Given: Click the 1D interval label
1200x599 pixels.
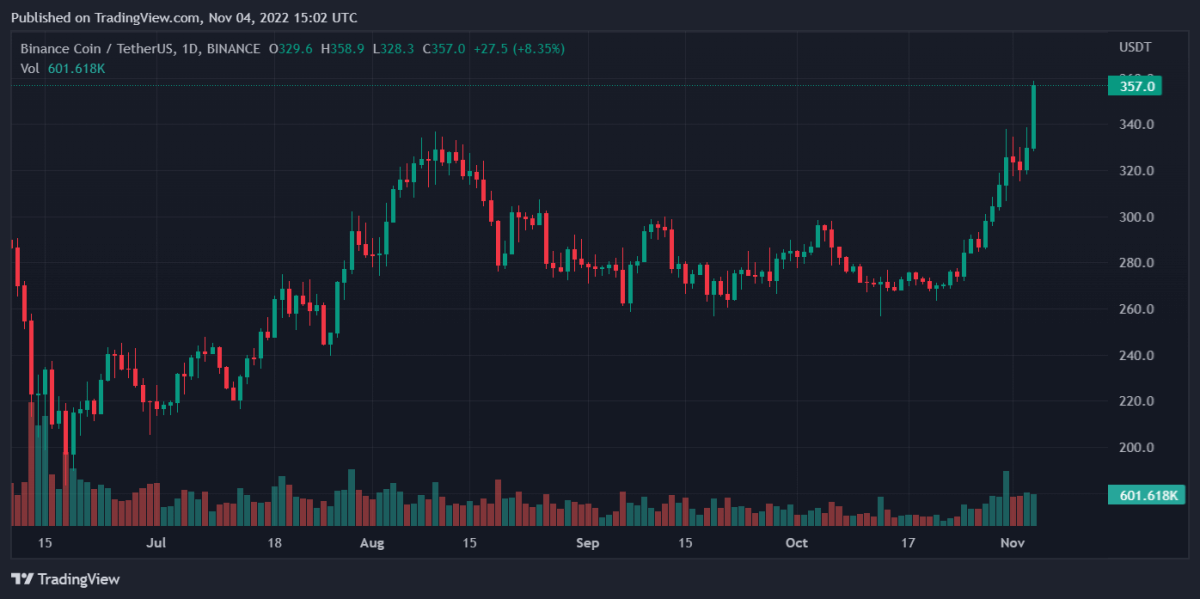Looking at the screenshot, I should (x=191, y=48).
